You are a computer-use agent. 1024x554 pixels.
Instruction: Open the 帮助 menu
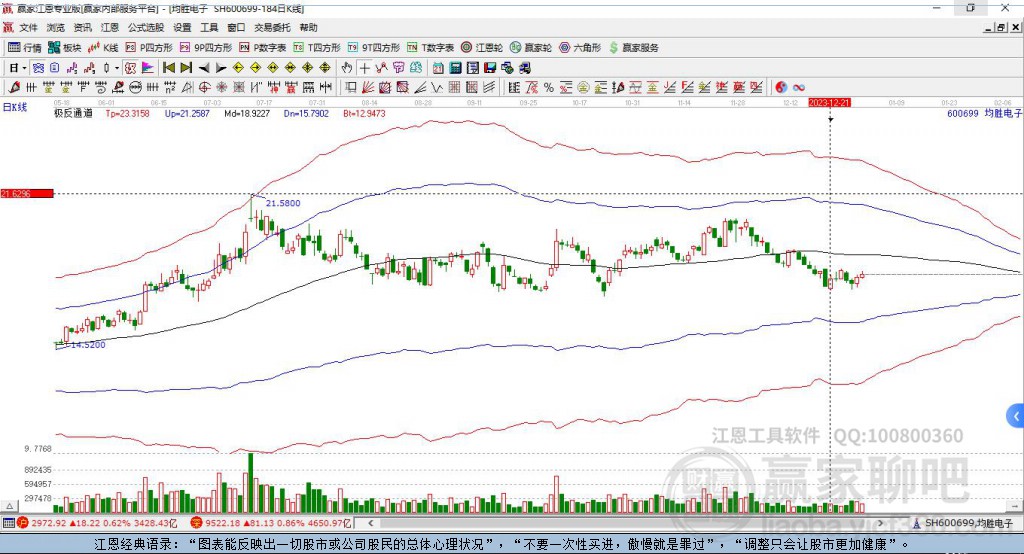(x=308, y=27)
